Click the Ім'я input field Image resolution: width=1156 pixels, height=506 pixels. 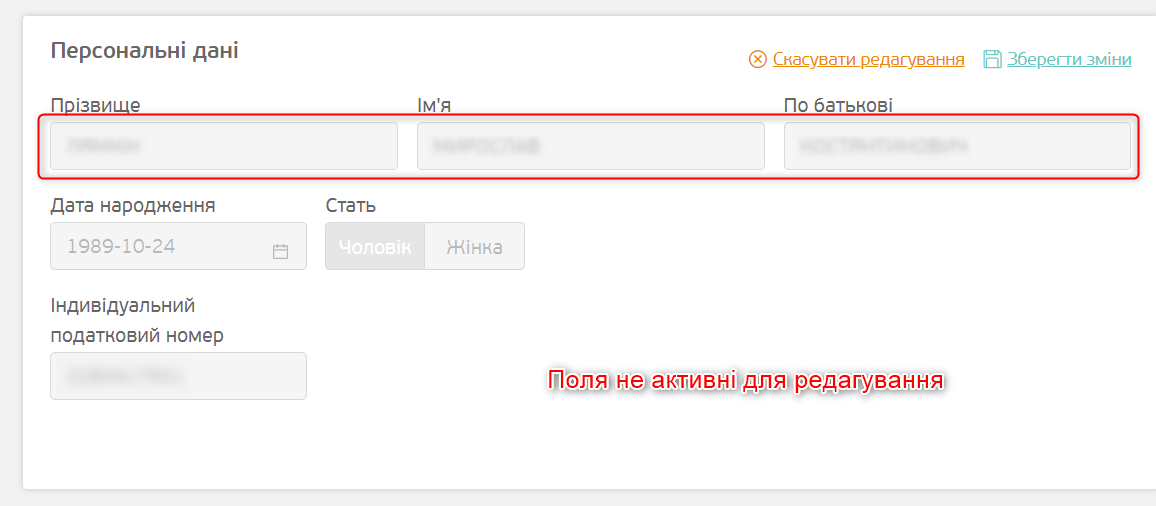tap(590, 146)
